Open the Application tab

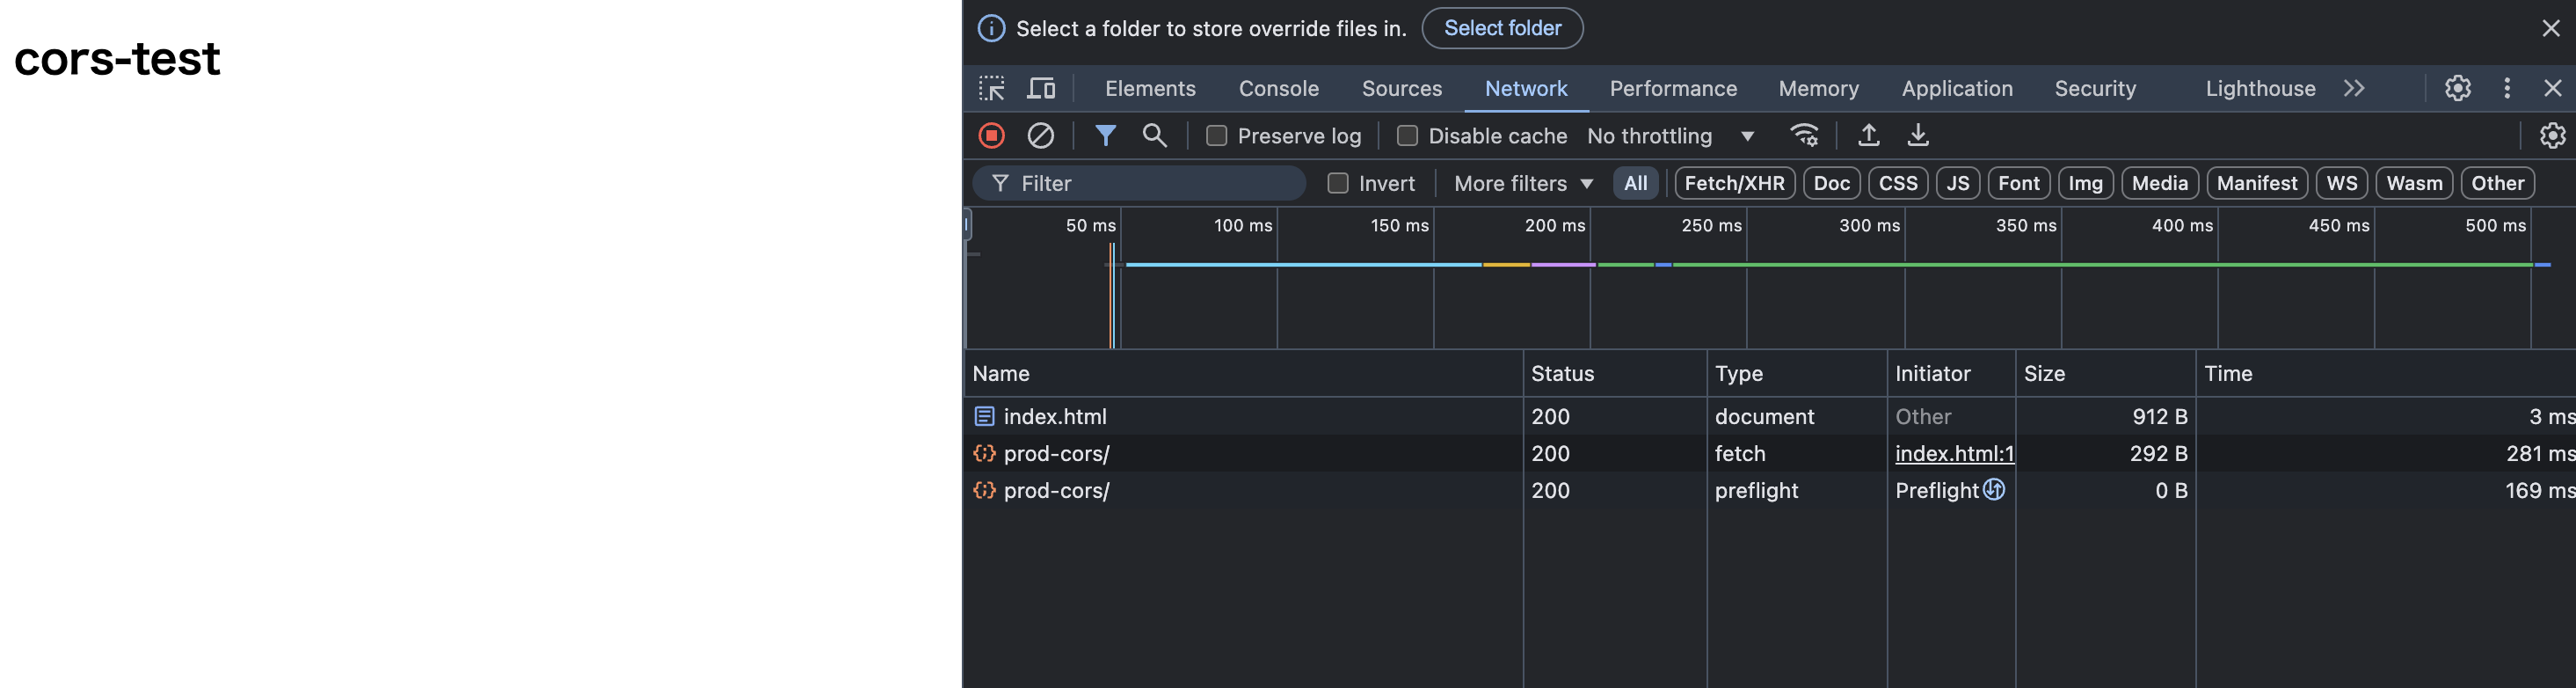pyautogui.click(x=1956, y=89)
